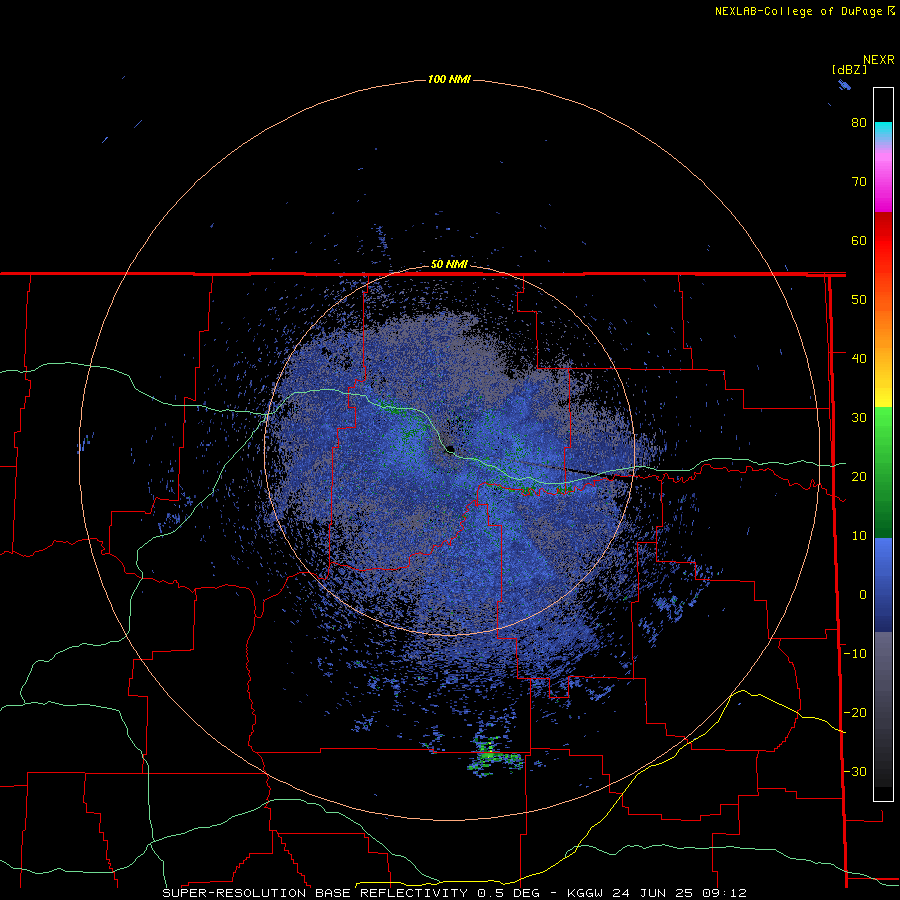
Task: Click the red segment of the color bar
Action: tap(883, 244)
